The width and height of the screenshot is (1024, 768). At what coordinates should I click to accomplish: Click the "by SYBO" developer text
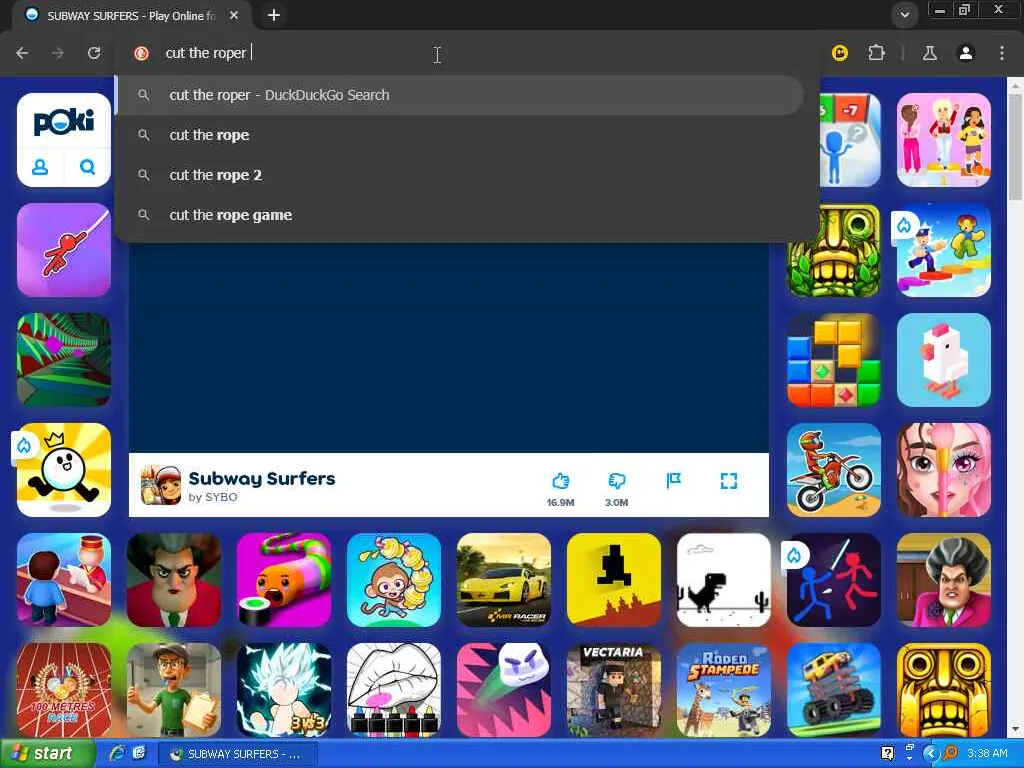click(213, 497)
